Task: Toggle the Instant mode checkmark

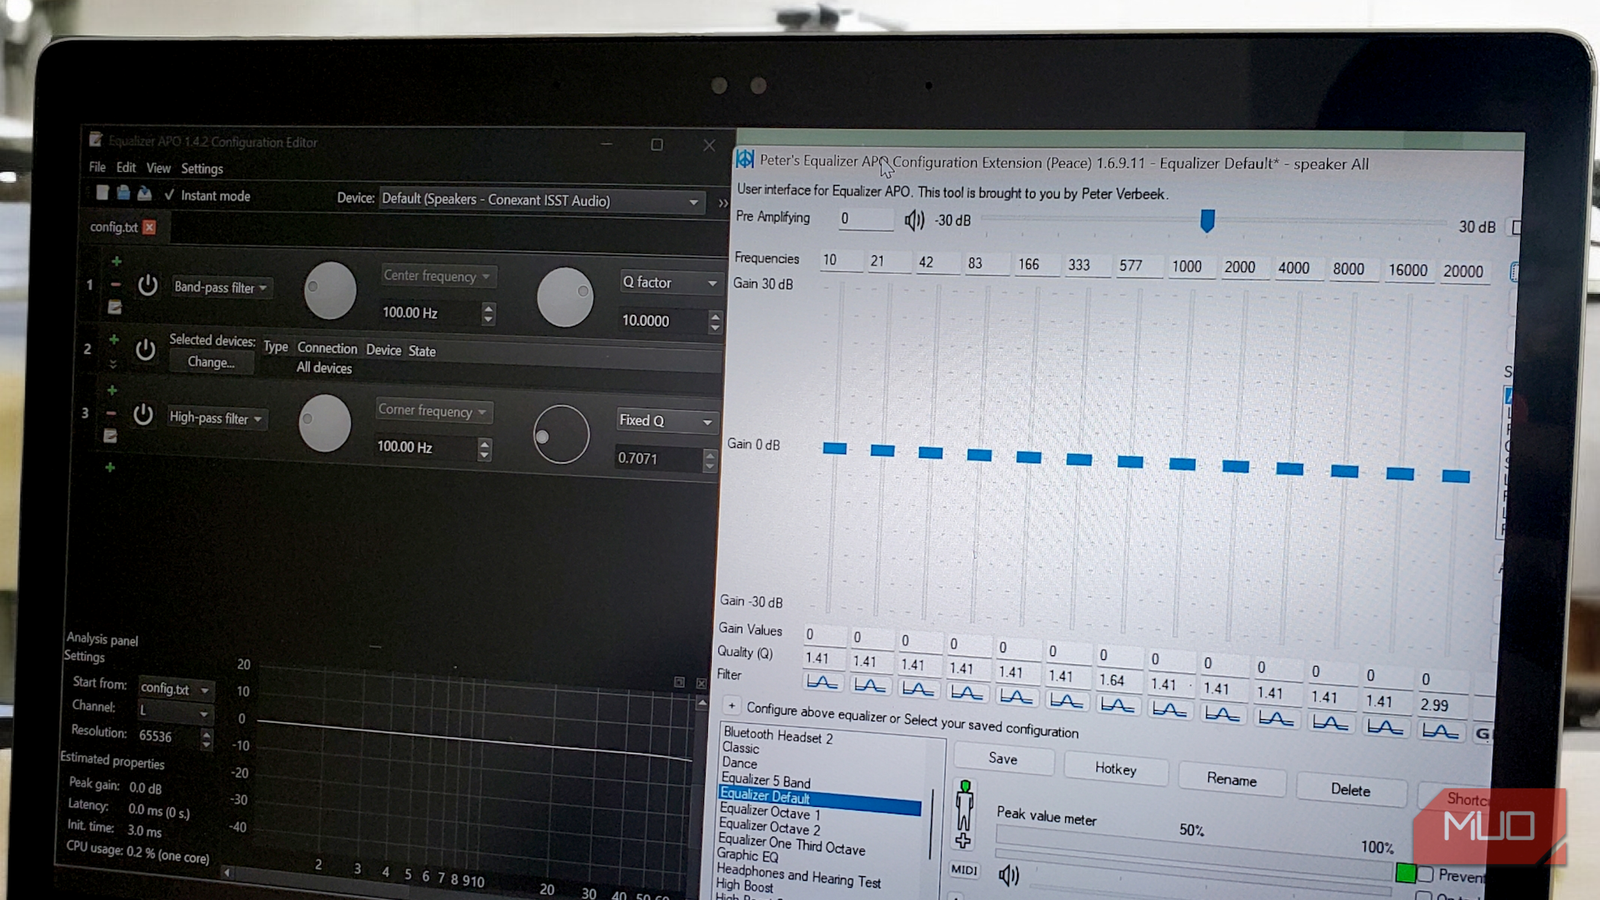Action: (x=170, y=195)
